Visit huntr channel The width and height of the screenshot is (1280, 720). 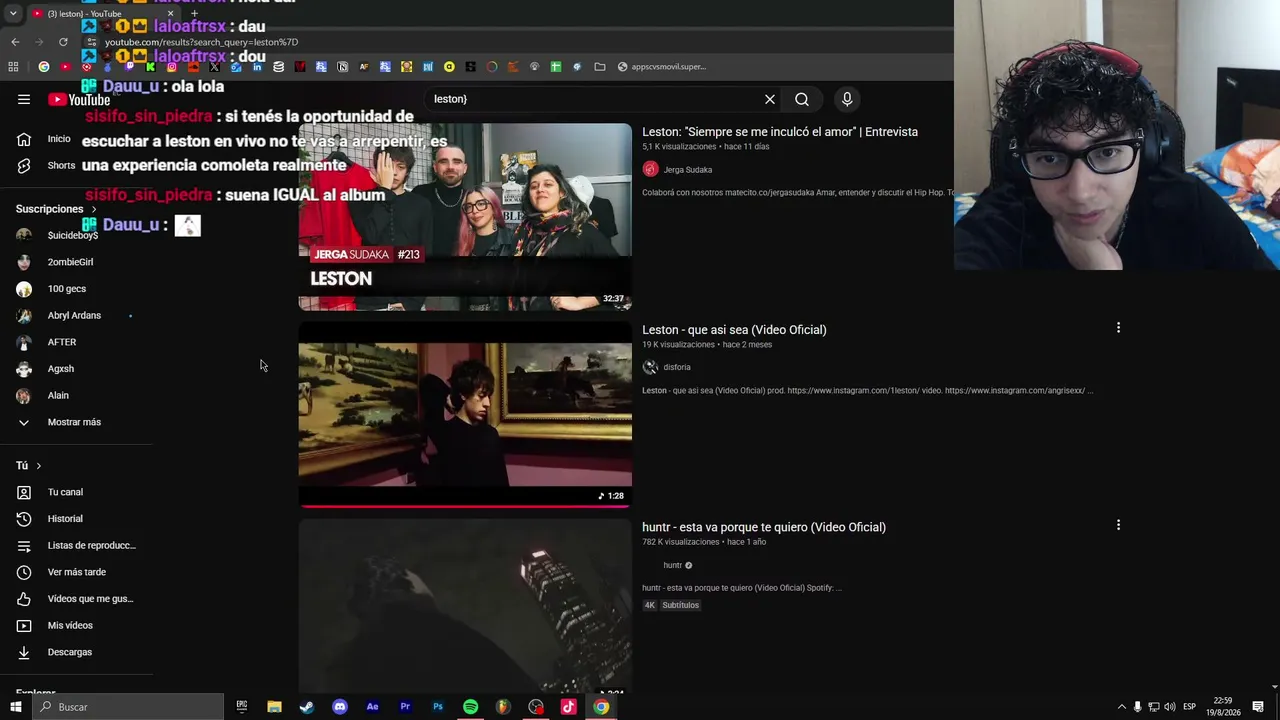673,565
